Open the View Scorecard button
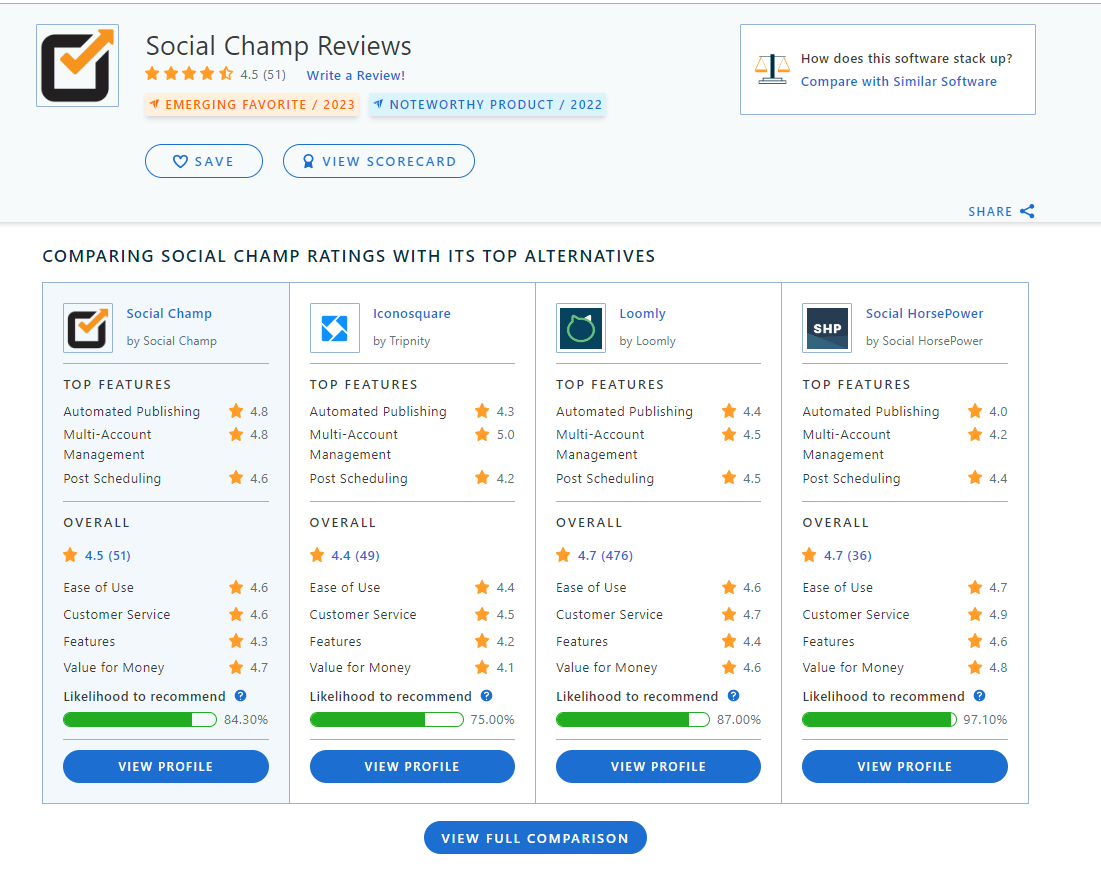Screen dimensions: 1101x871 click(x=378, y=162)
